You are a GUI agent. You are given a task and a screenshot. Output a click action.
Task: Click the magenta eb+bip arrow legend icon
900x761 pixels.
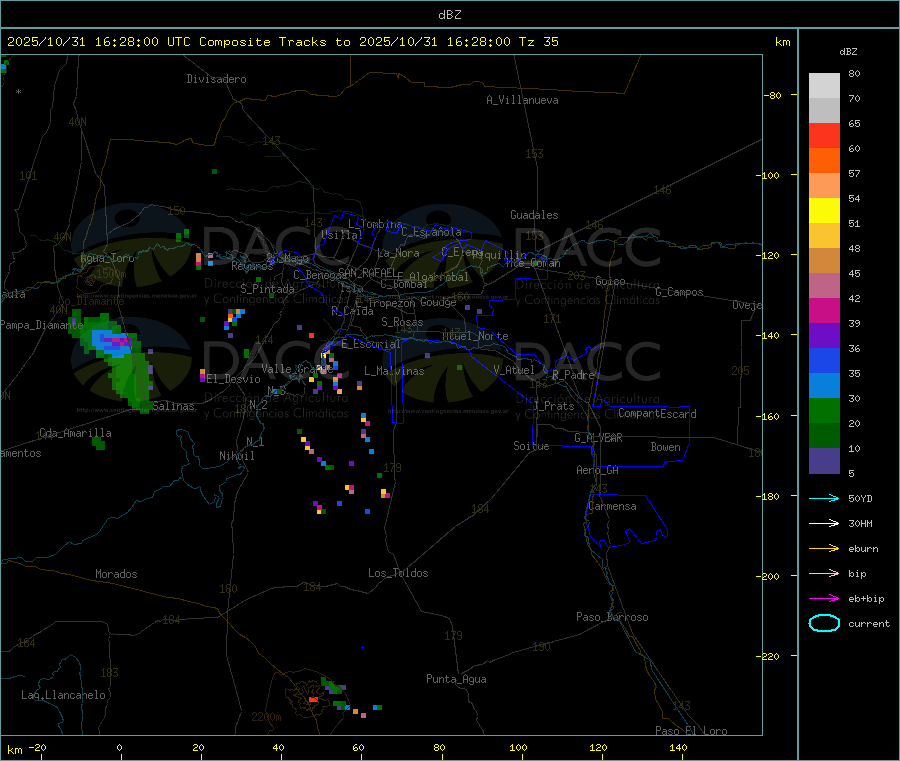coord(824,599)
